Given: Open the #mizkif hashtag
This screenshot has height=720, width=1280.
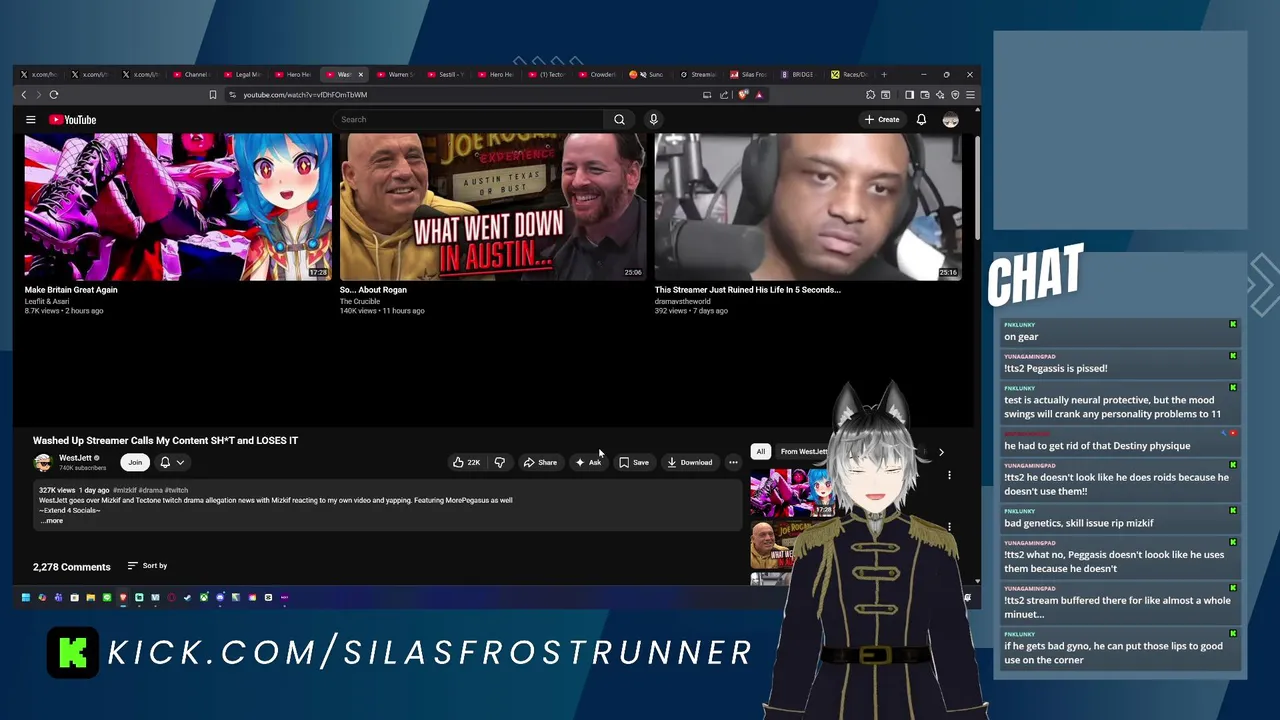Looking at the screenshot, I should pyautogui.click(x=124, y=490).
